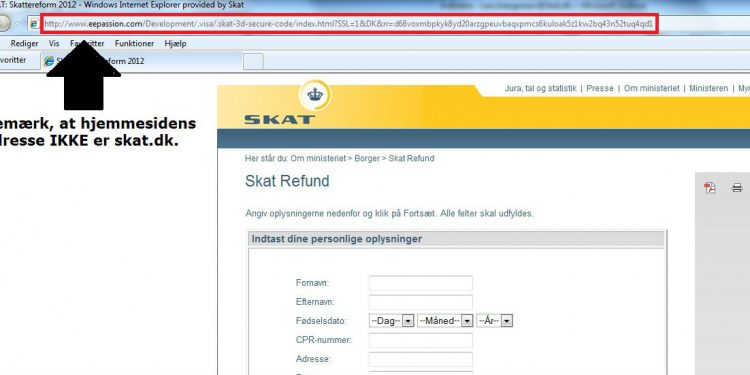750x375 pixels.
Task: Click the Fornavn input field
Action: click(420, 283)
